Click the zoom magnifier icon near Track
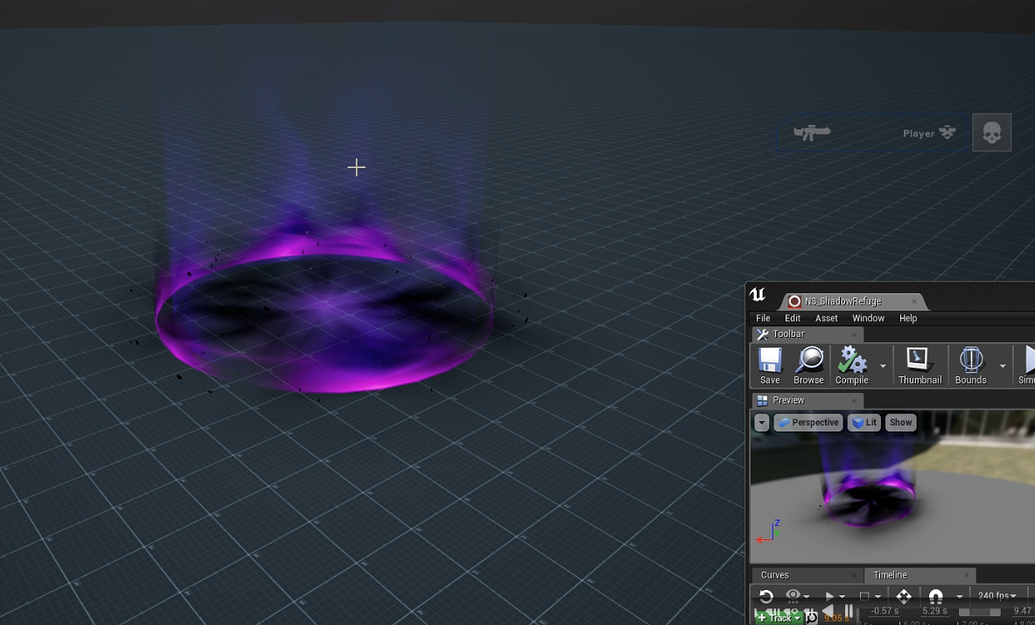 [x=812, y=616]
